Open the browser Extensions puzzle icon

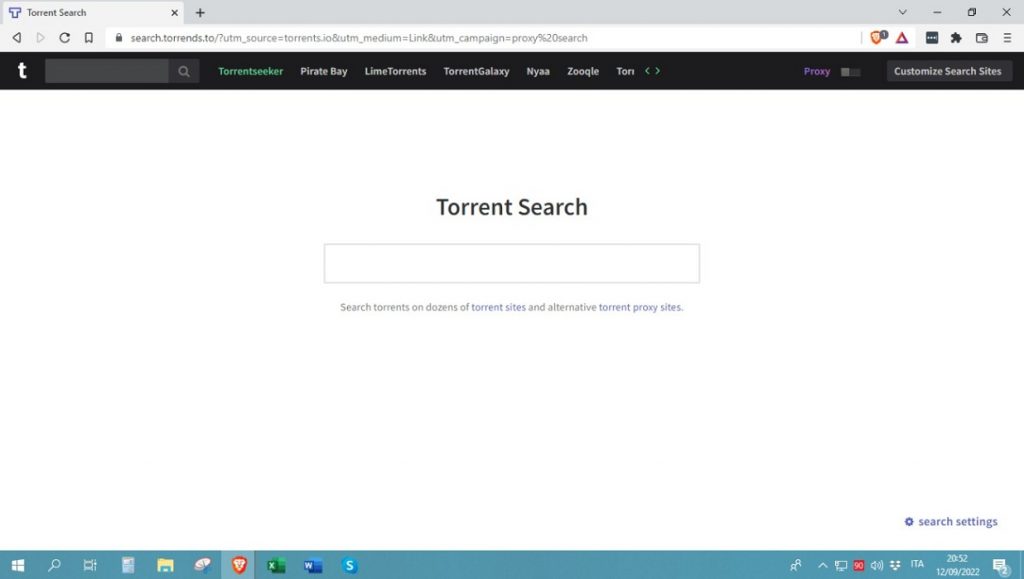click(956, 38)
